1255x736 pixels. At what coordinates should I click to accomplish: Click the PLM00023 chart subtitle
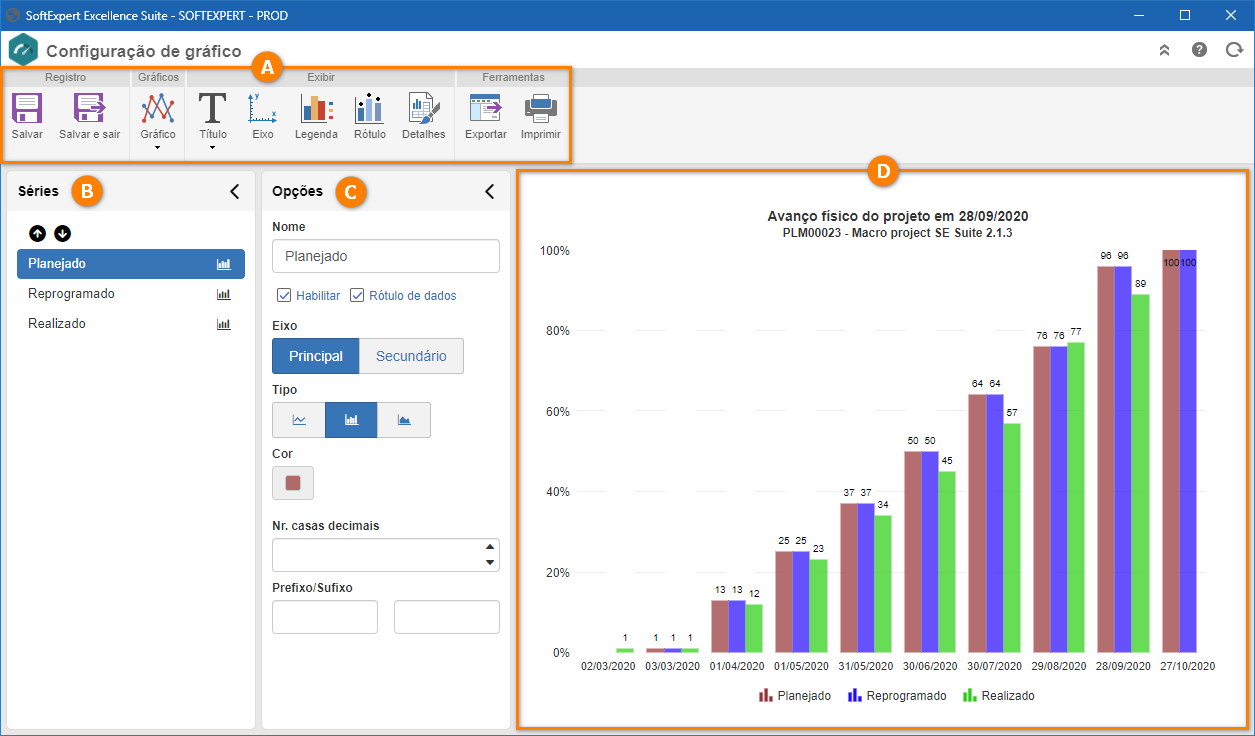point(898,233)
